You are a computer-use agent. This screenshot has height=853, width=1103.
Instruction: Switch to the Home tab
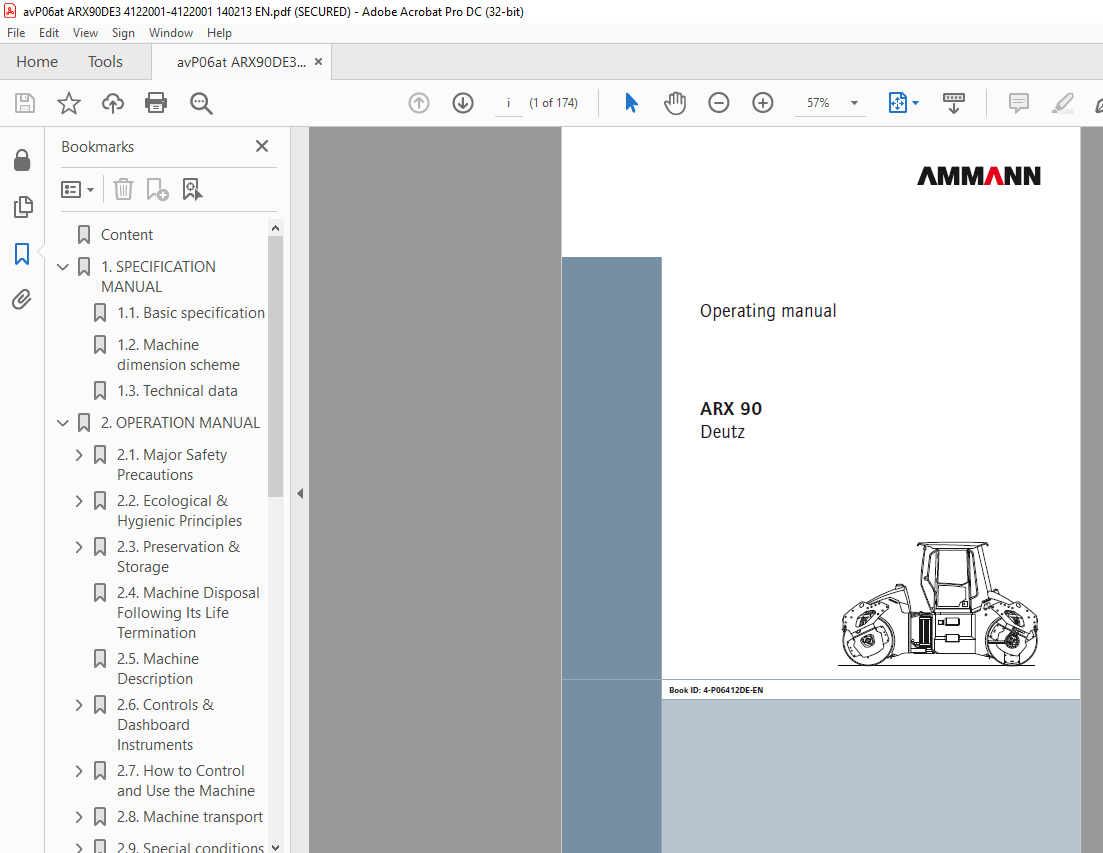(x=37, y=62)
